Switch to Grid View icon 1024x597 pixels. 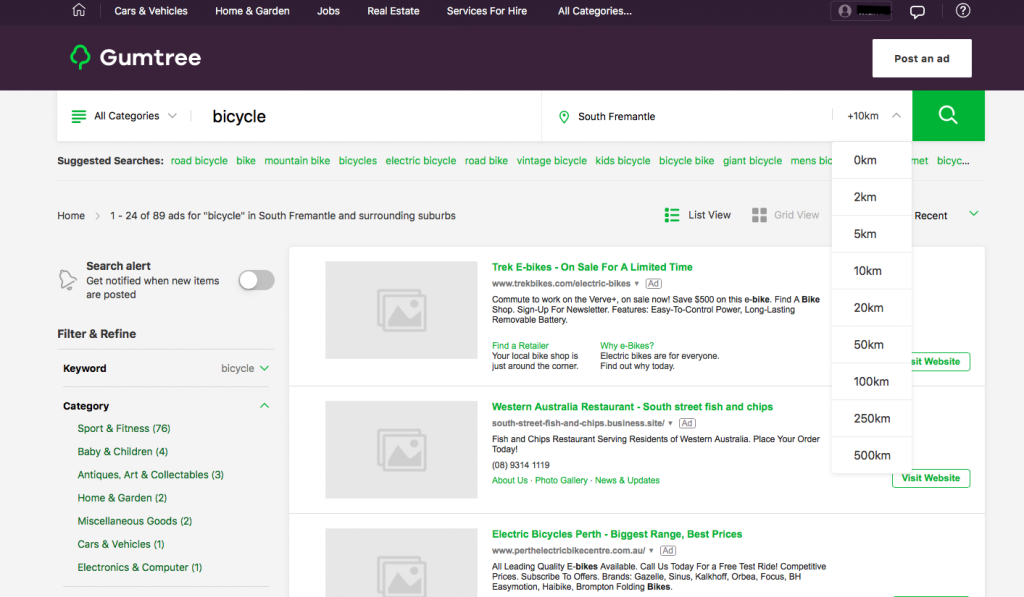[x=759, y=215]
